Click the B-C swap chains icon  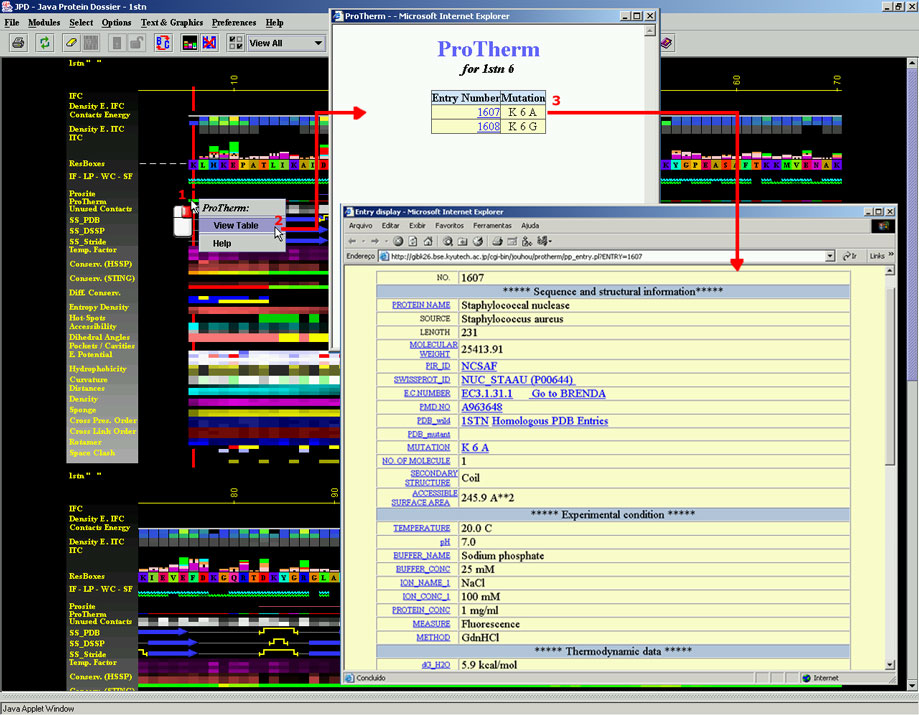click(x=163, y=43)
